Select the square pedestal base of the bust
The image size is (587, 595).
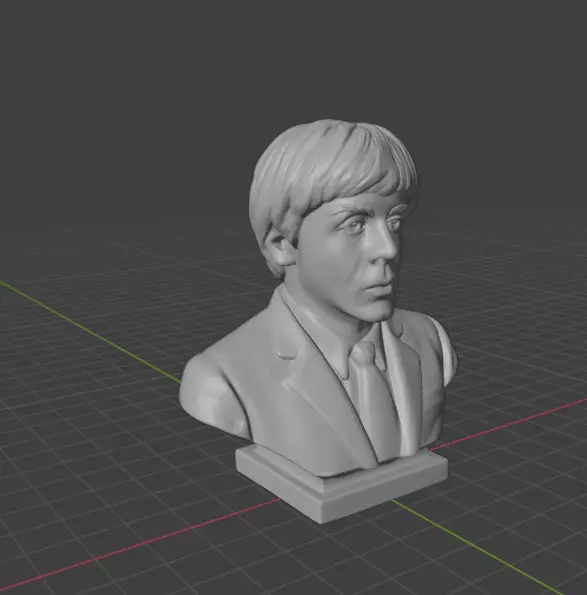(341, 484)
